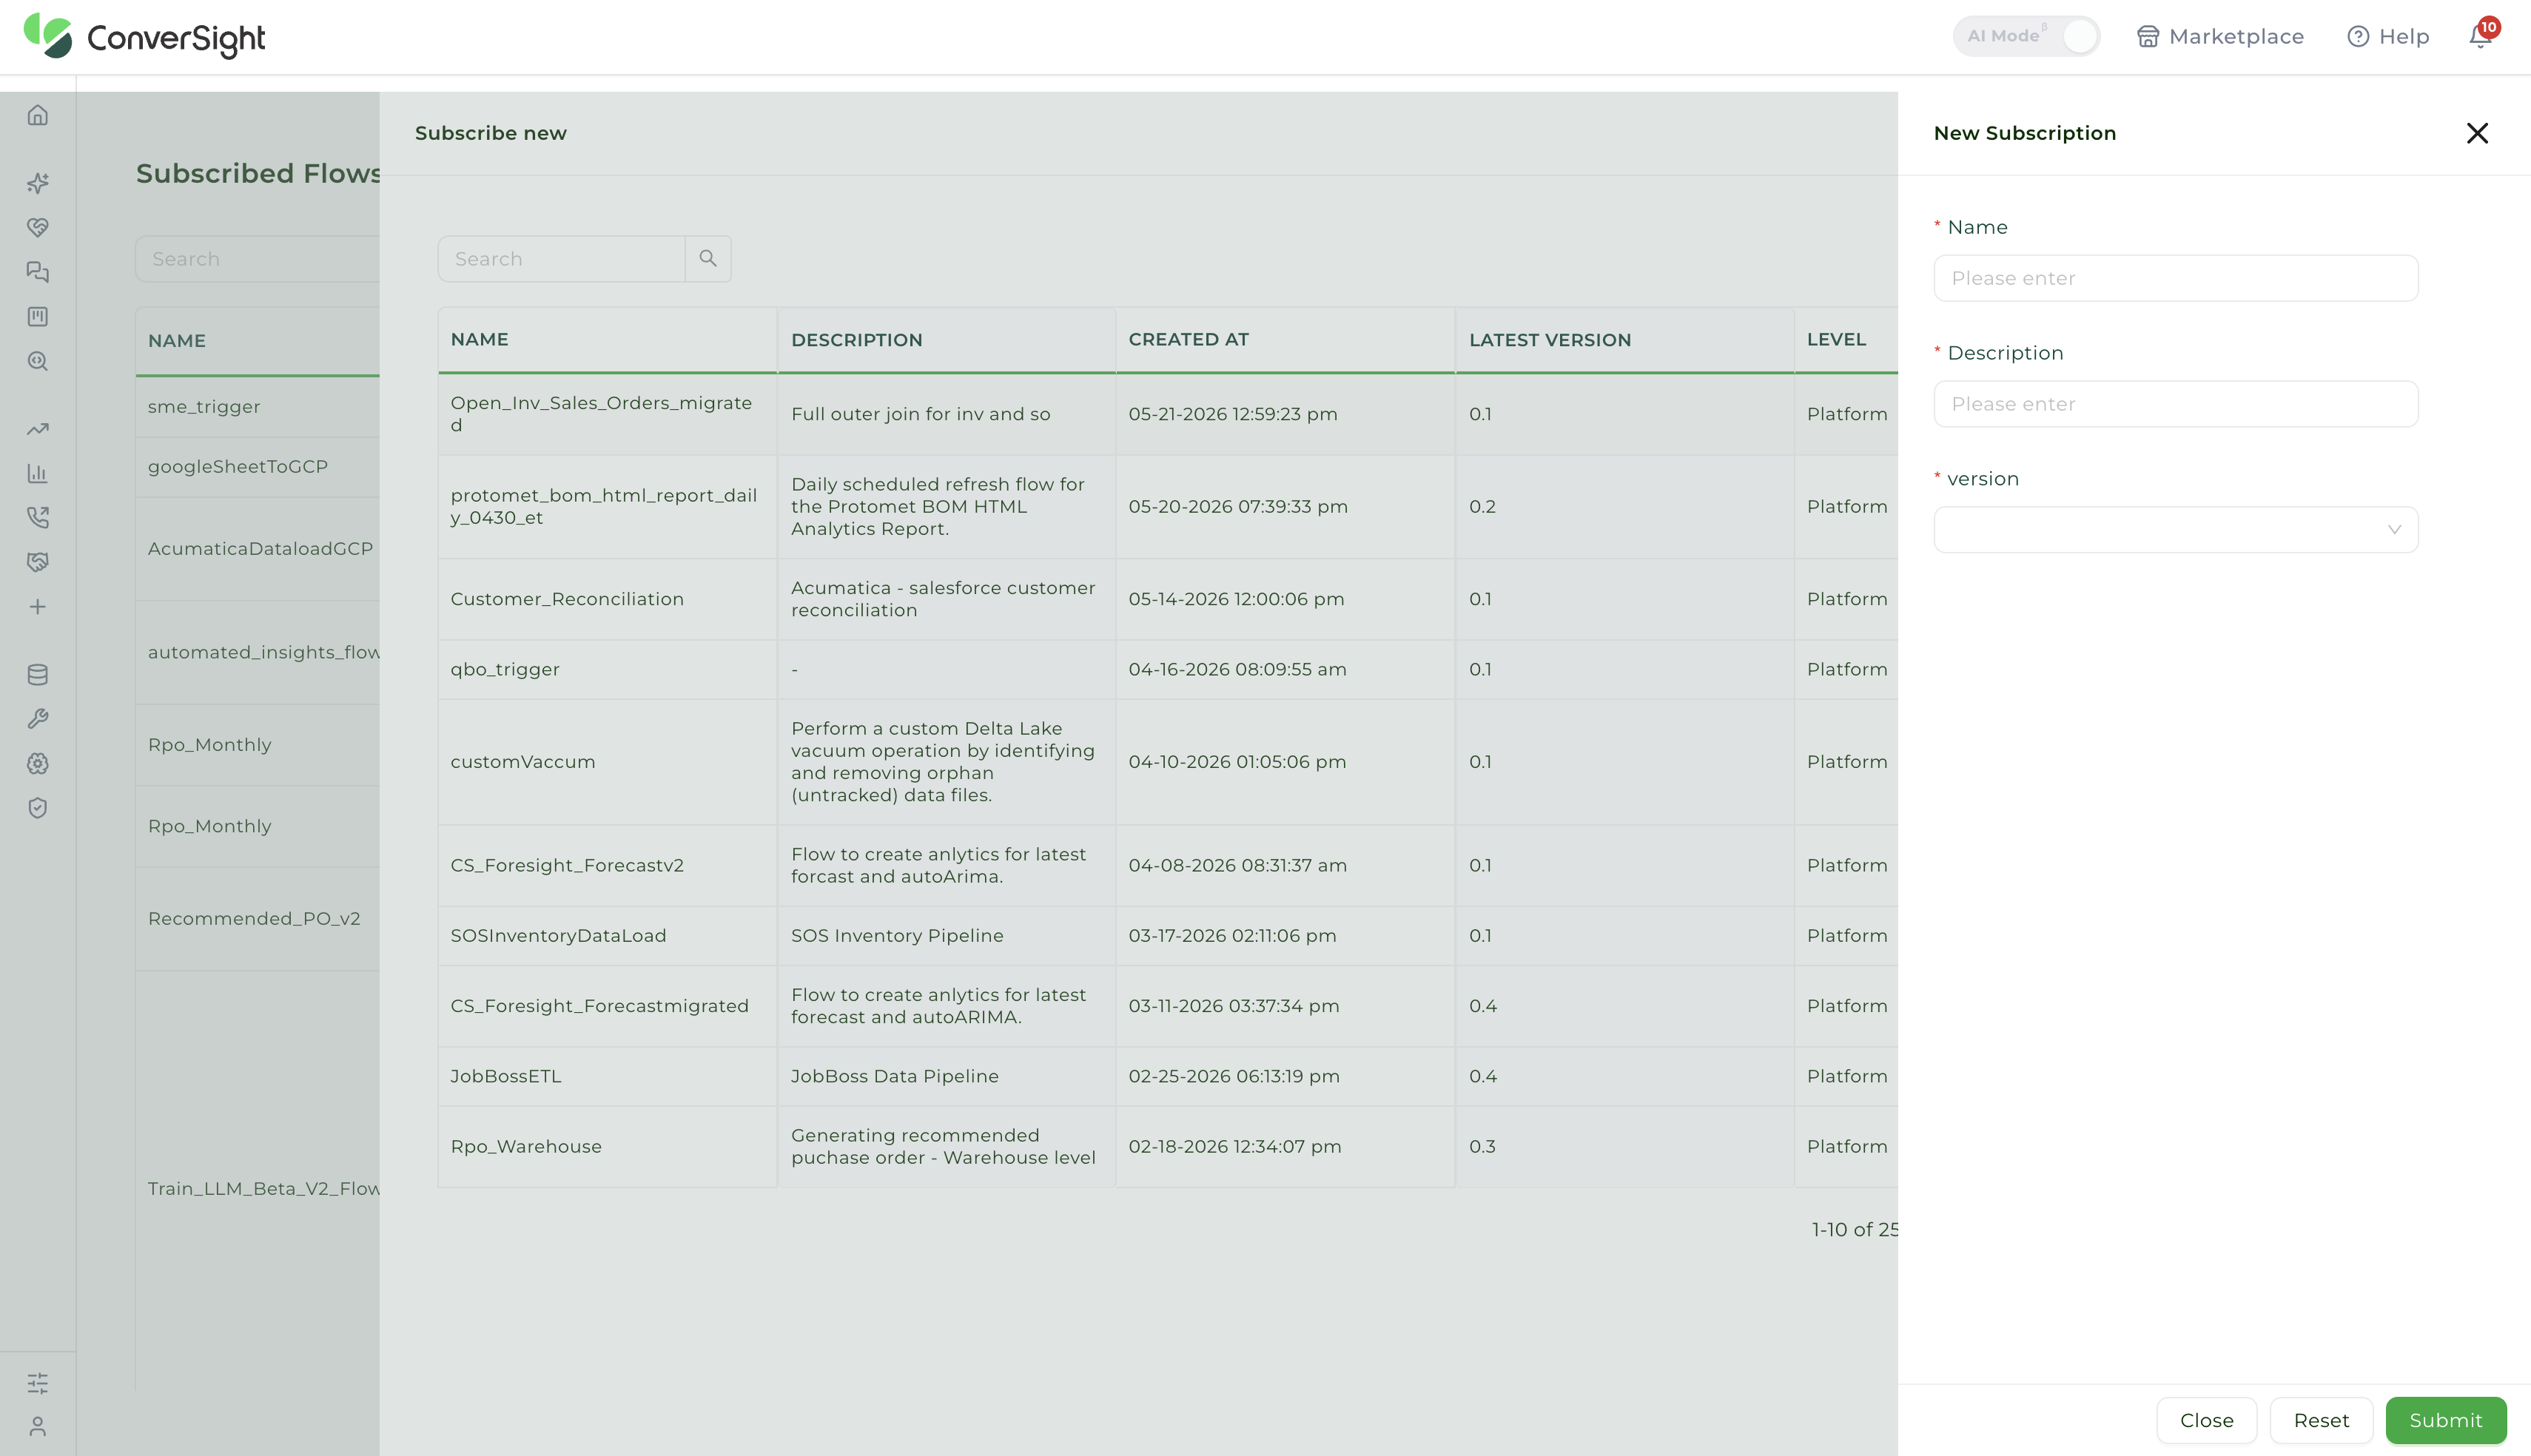Click SOSInventoryDataLoad in the table
This screenshot has width=2531, height=1456.
click(x=558, y=935)
